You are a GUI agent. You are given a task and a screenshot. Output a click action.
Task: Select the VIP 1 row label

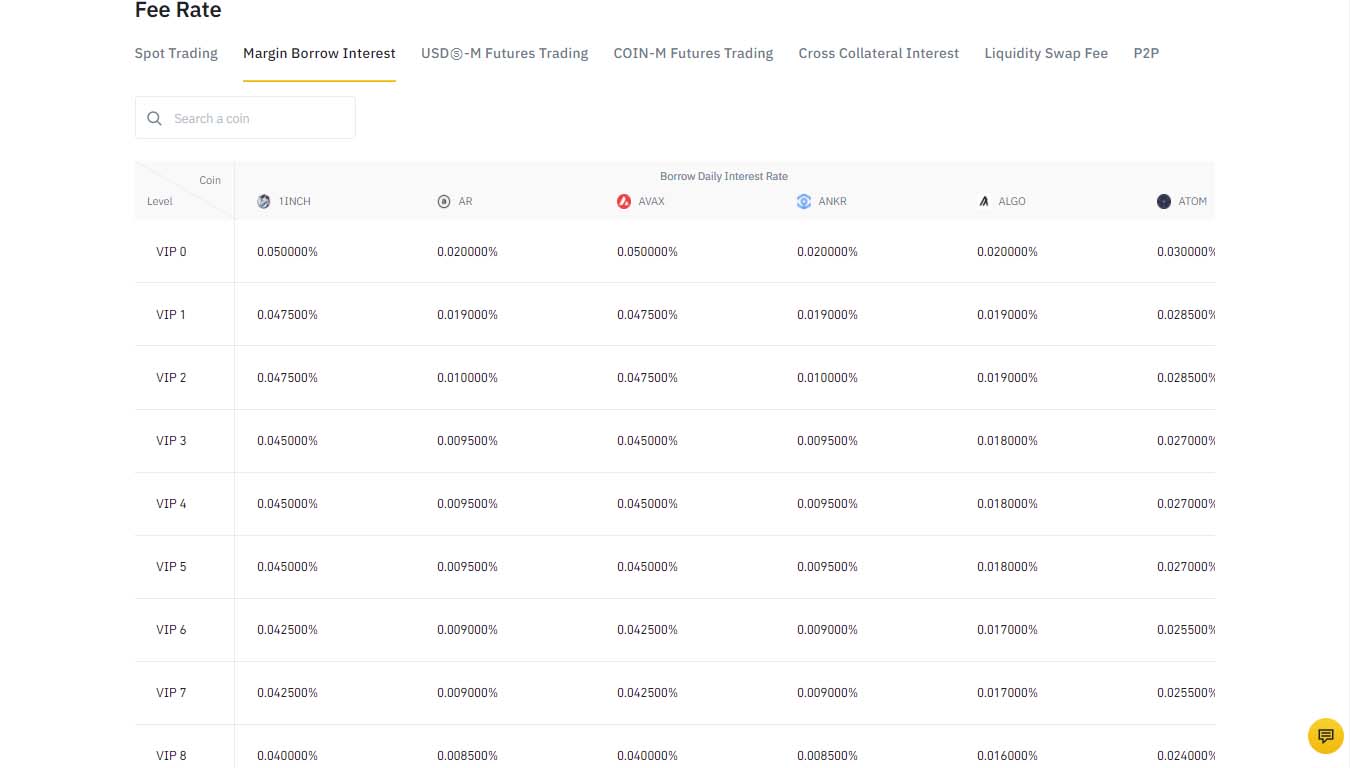point(171,315)
